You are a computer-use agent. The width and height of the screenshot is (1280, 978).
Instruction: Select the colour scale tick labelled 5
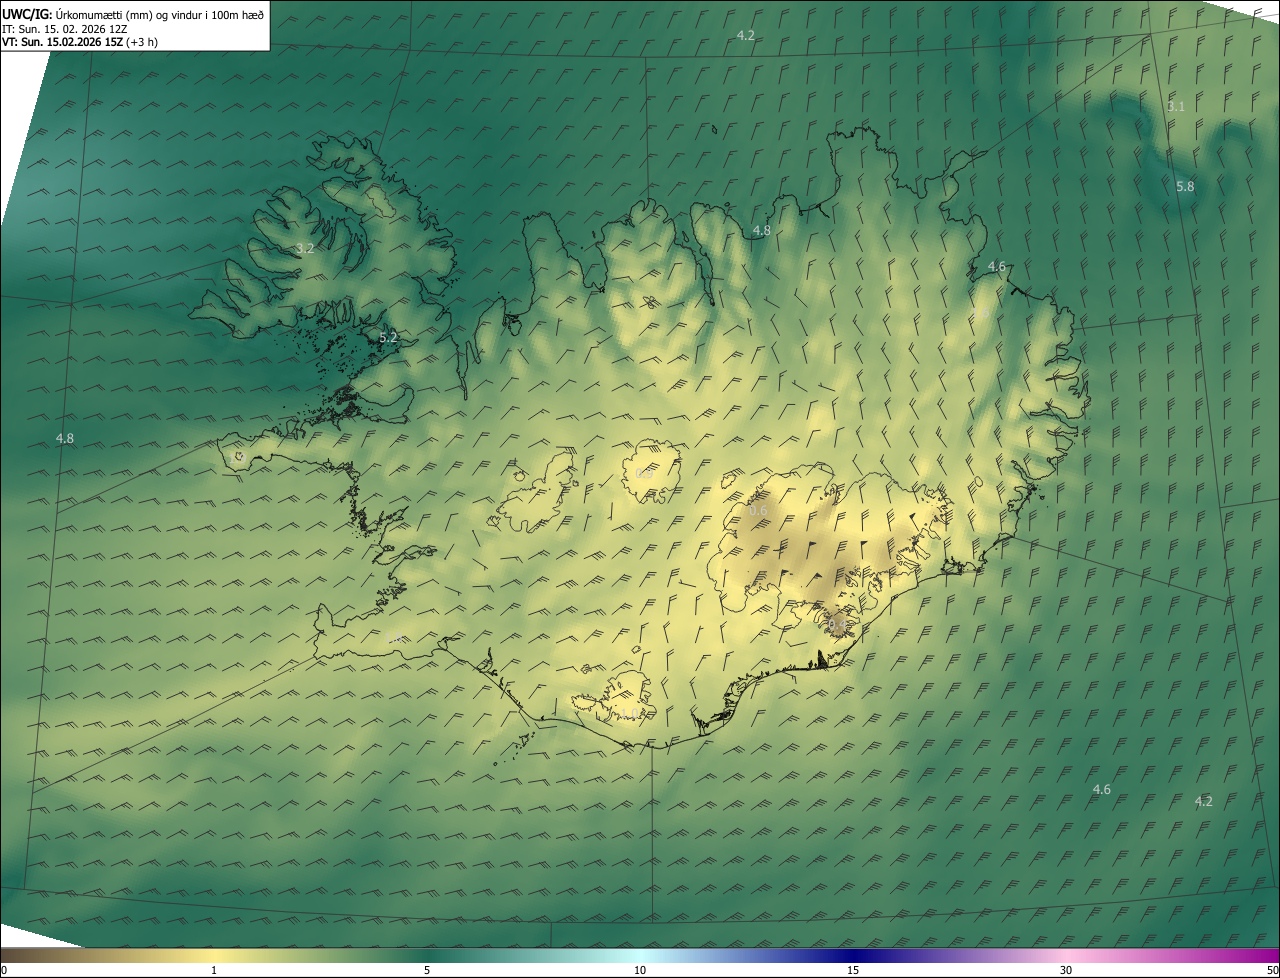click(x=427, y=970)
